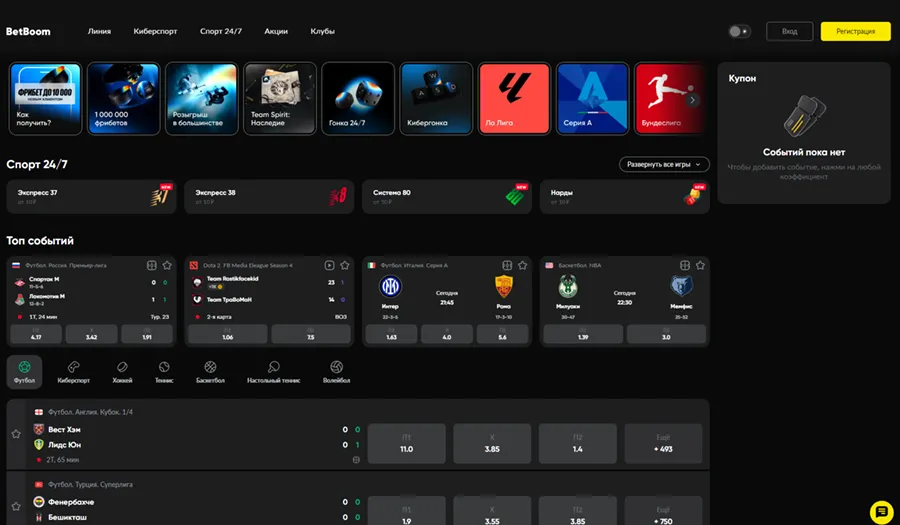The width and height of the screenshot is (900, 525).
Task: Play the Dota 2 match video stream
Action: click(x=329, y=265)
